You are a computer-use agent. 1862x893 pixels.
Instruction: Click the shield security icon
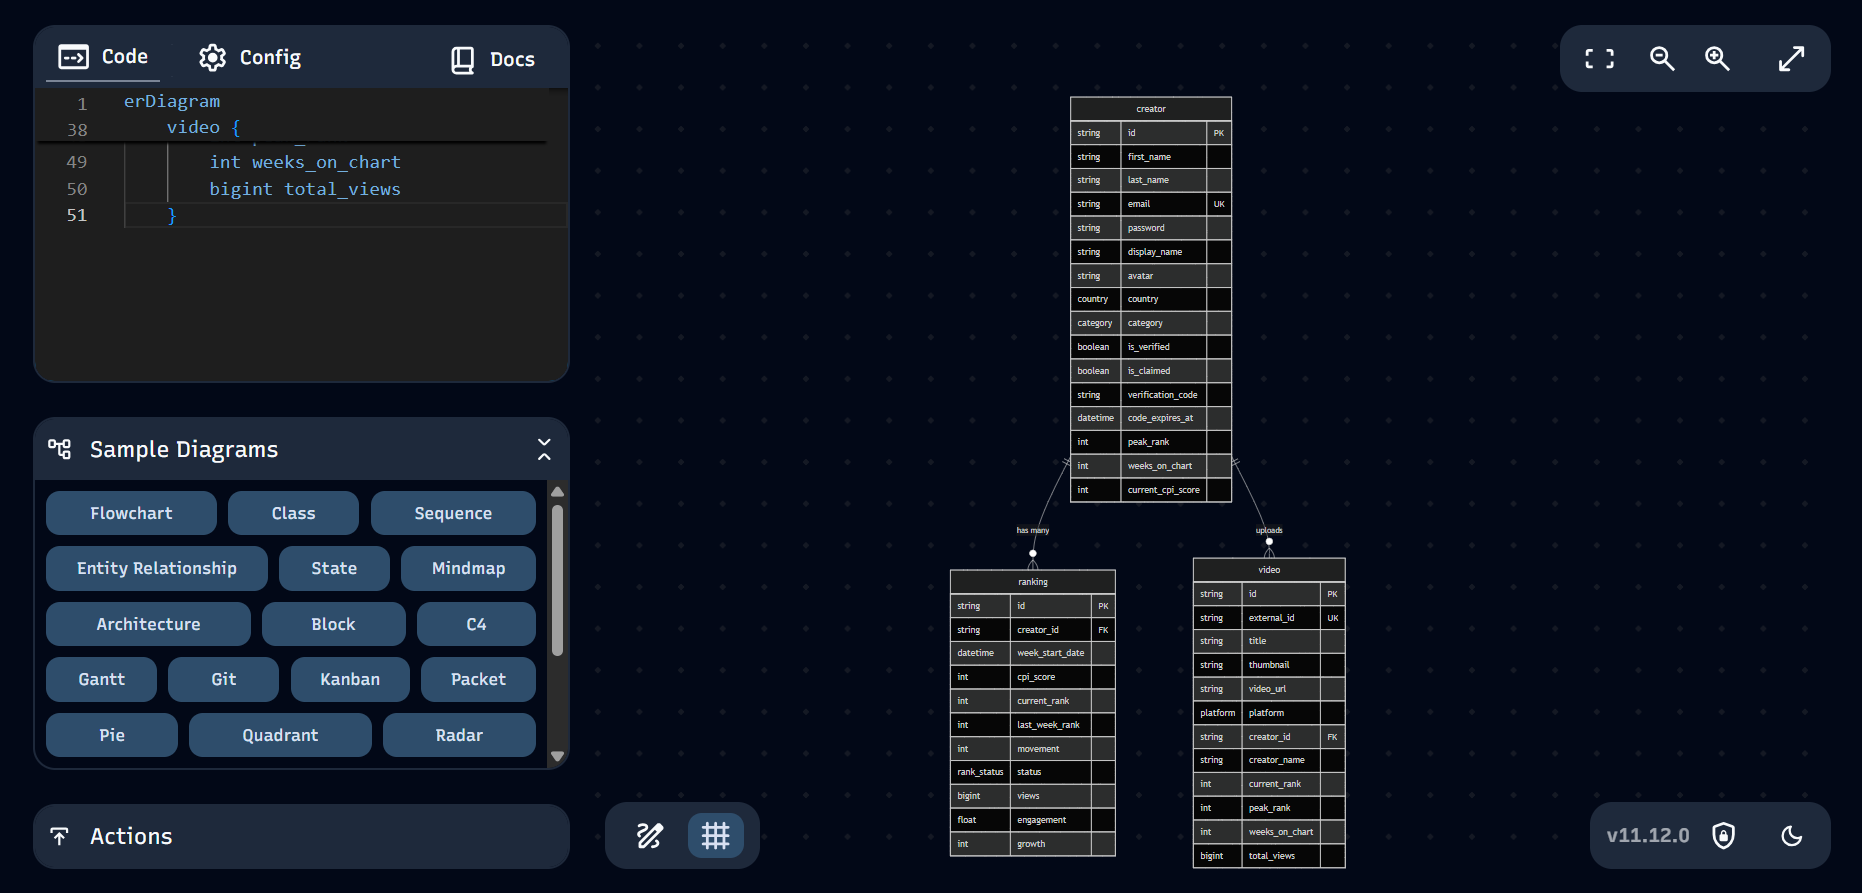click(1723, 835)
